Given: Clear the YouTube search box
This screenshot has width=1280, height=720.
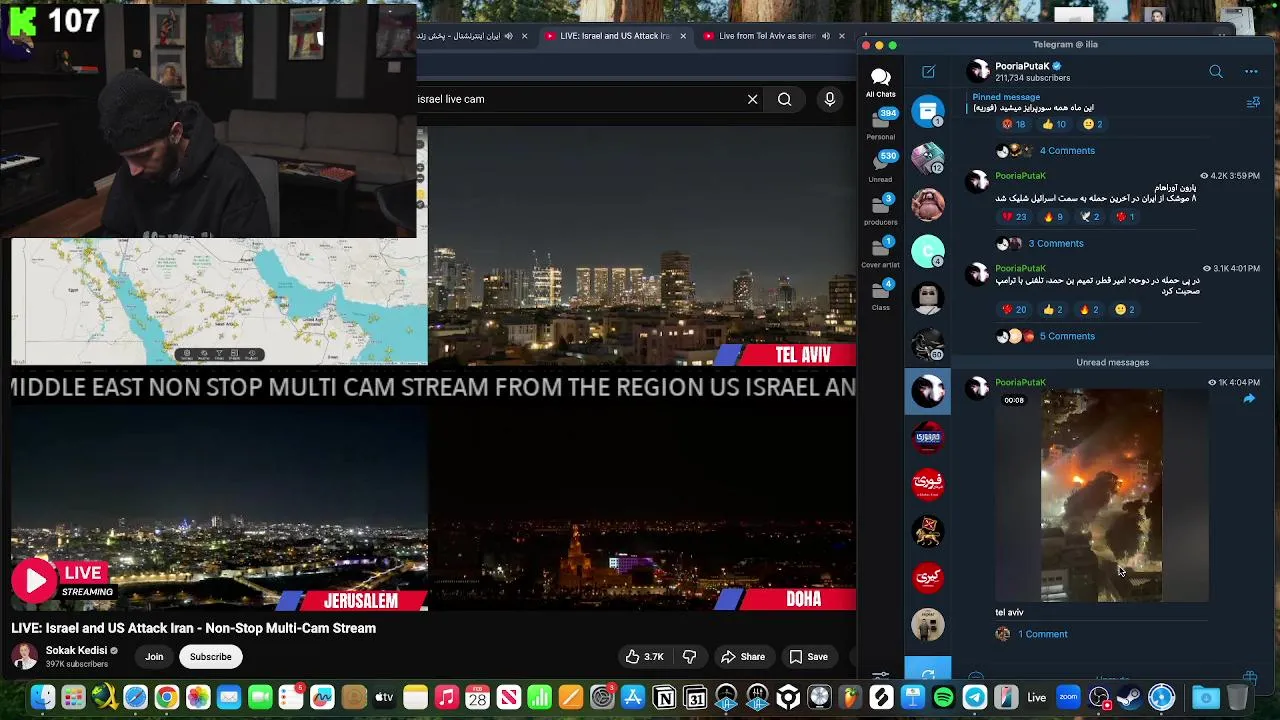Looking at the screenshot, I should point(753,99).
